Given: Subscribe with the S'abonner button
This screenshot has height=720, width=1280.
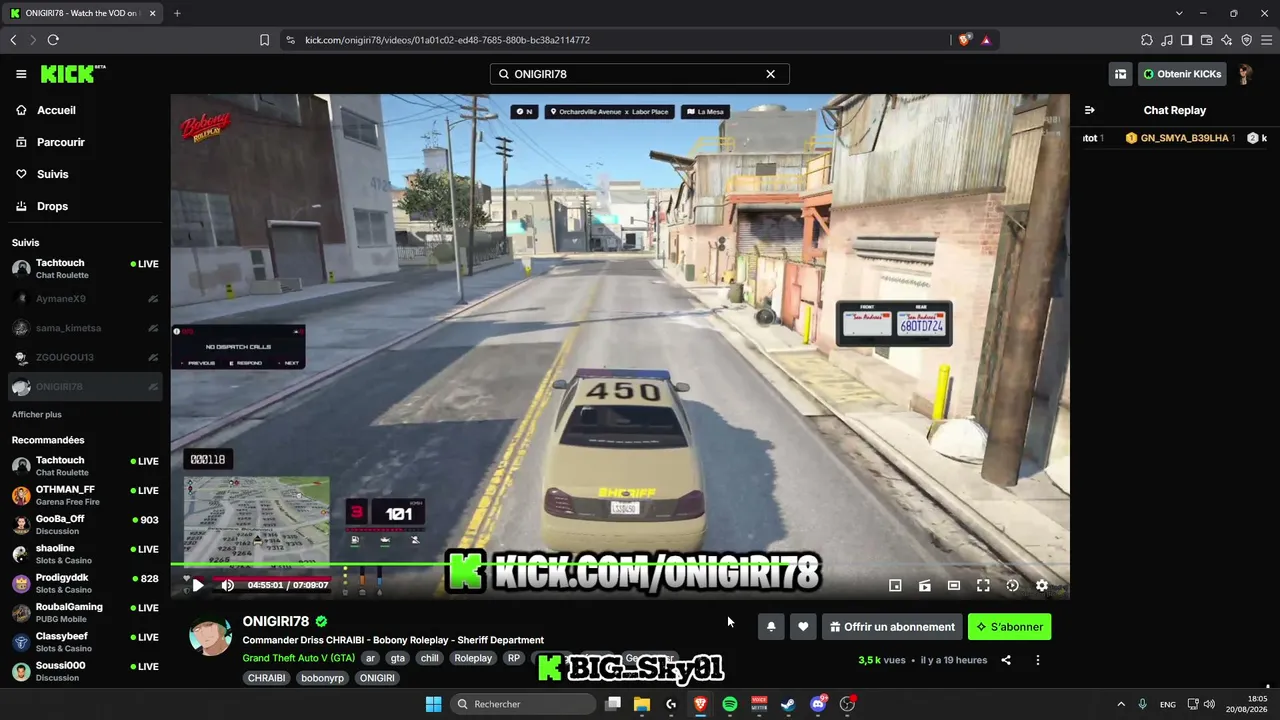Looking at the screenshot, I should [x=1009, y=627].
